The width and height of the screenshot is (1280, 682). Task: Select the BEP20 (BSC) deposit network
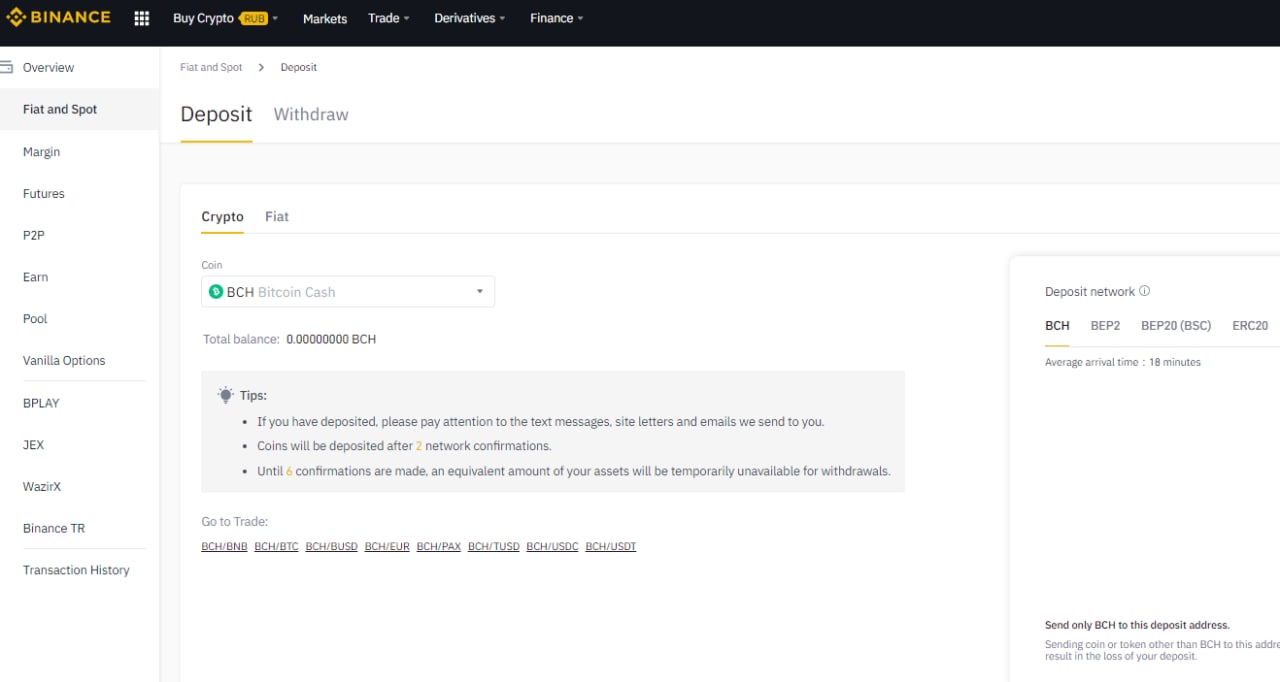[x=1176, y=325]
